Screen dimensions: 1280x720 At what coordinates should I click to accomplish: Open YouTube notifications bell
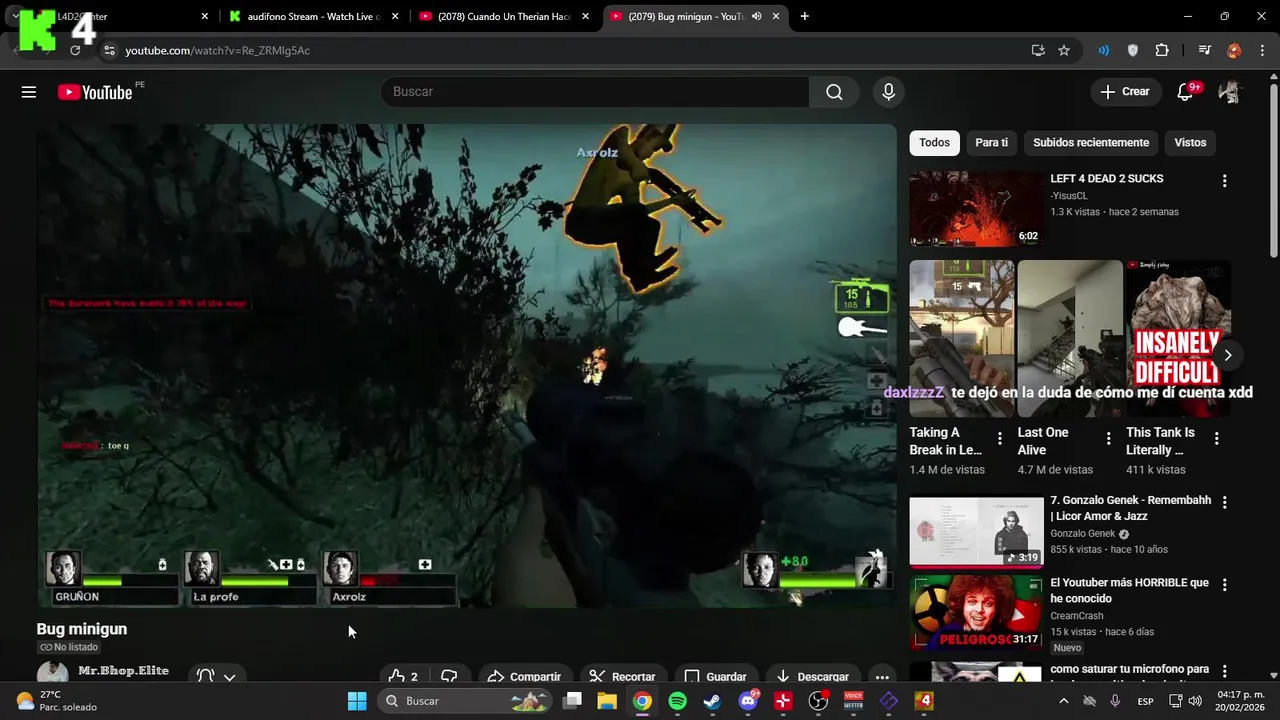pos(1185,92)
